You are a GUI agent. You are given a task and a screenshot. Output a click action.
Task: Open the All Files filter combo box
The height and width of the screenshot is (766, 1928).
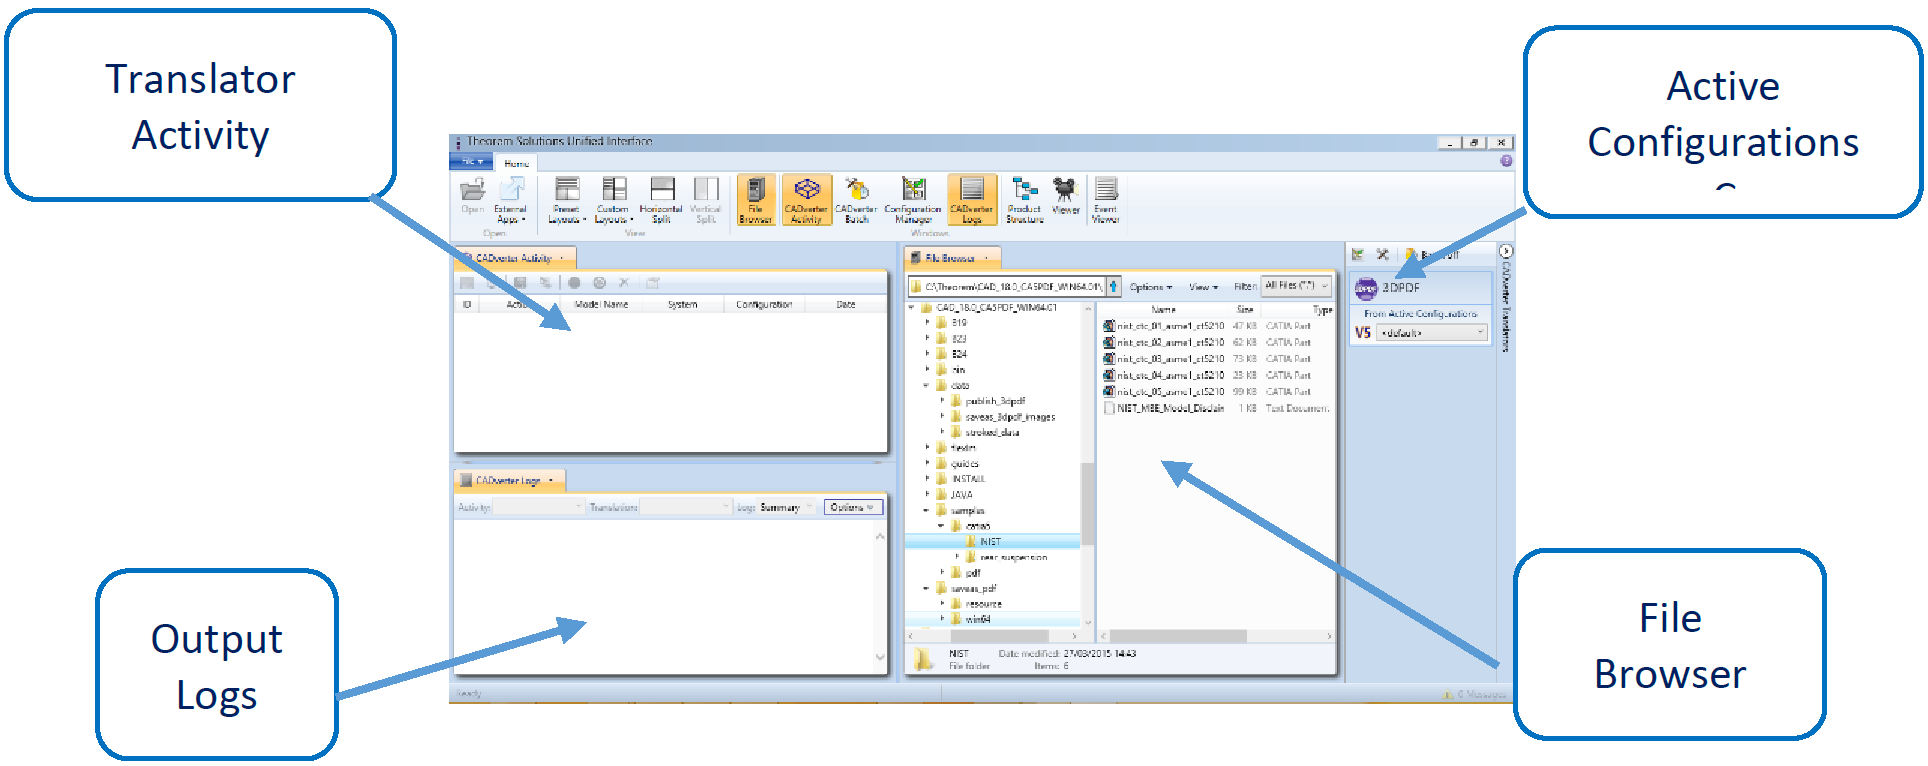(1296, 286)
